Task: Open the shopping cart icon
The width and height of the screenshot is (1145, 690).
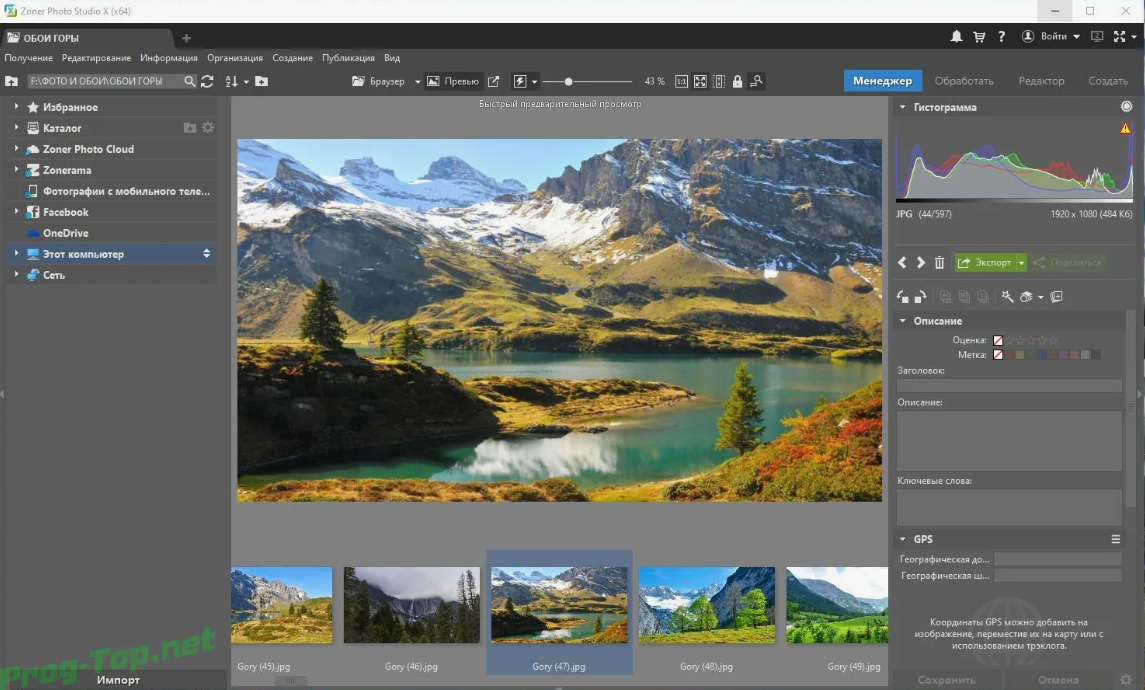Action: coord(979,37)
